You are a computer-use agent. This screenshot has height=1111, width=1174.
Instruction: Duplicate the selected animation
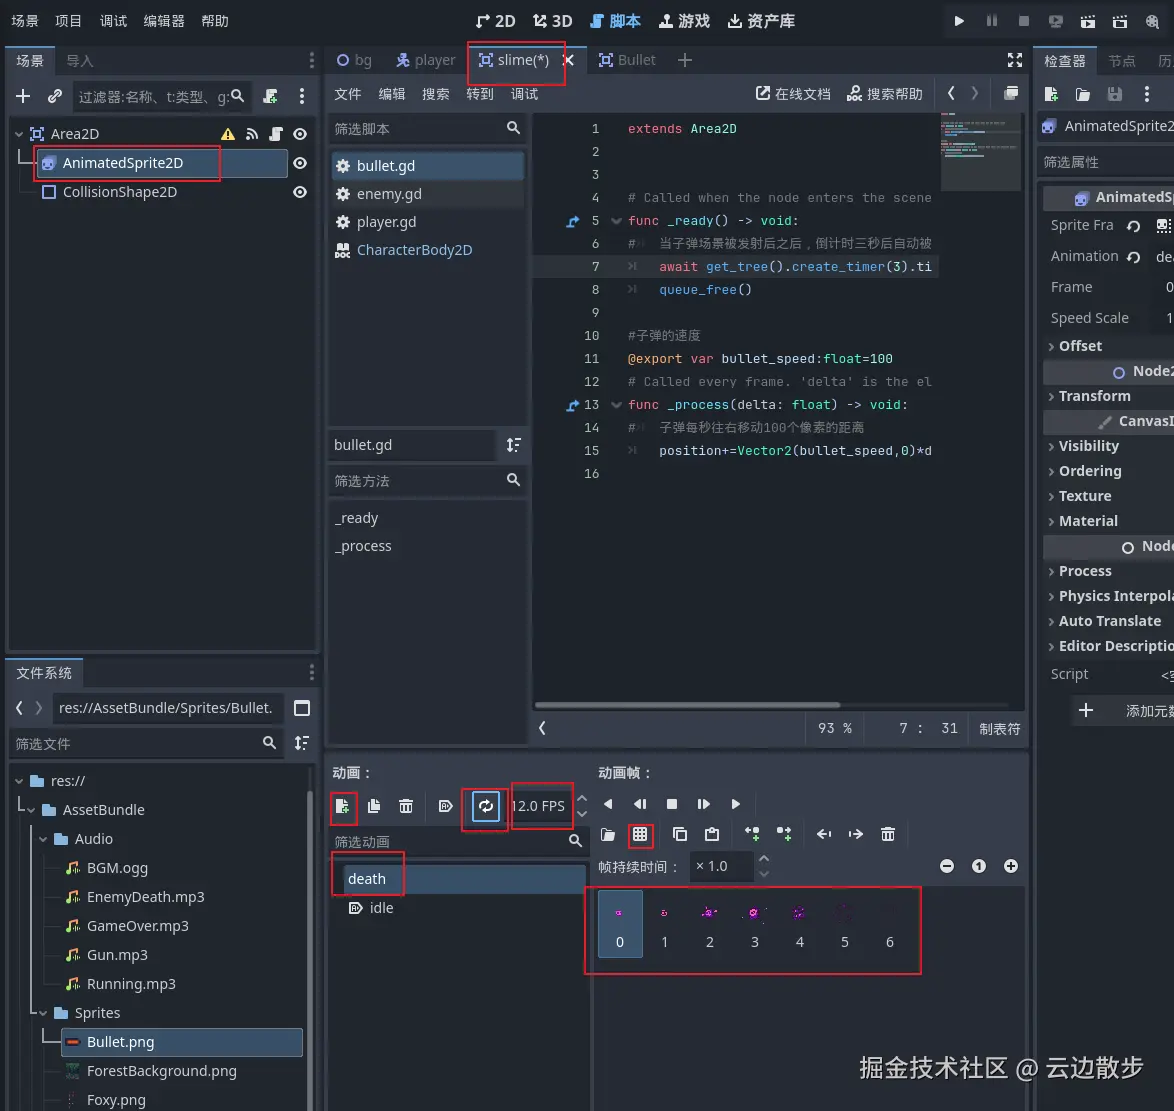tap(374, 806)
